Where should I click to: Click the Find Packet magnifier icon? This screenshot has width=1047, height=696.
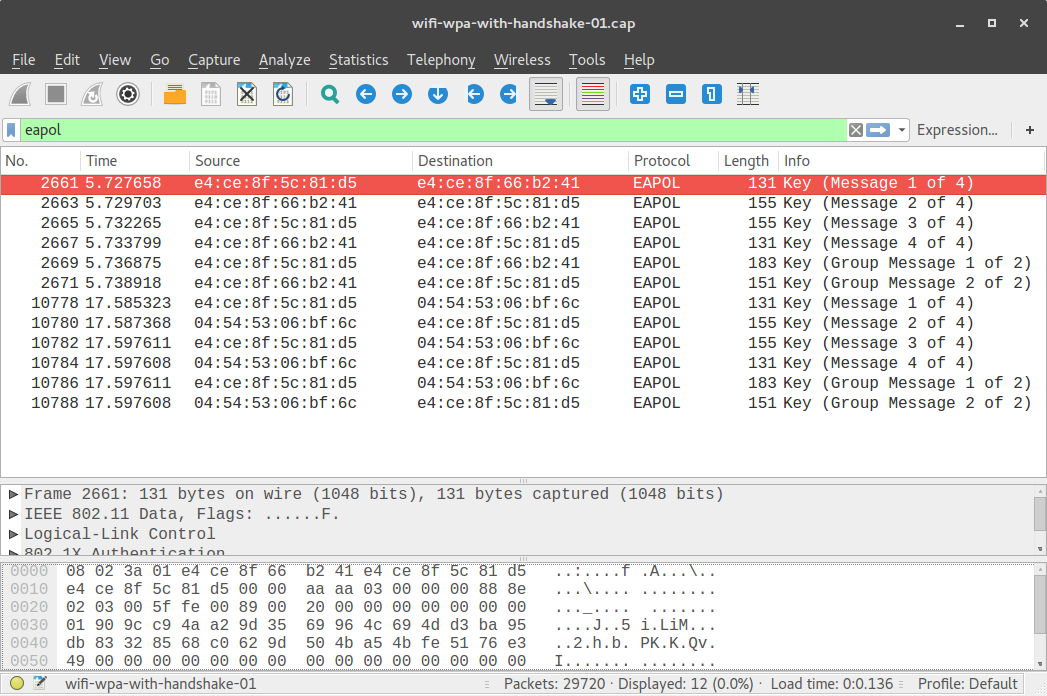pos(329,94)
